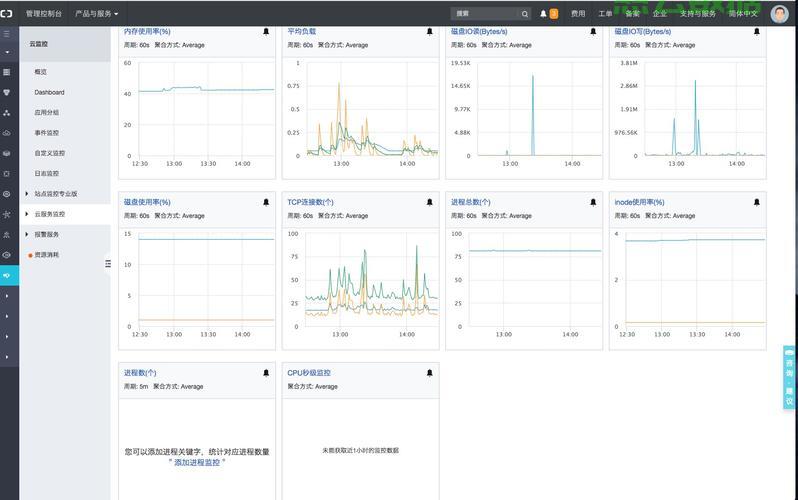Click the 云监控 header in the sidebar

click(x=39, y=44)
